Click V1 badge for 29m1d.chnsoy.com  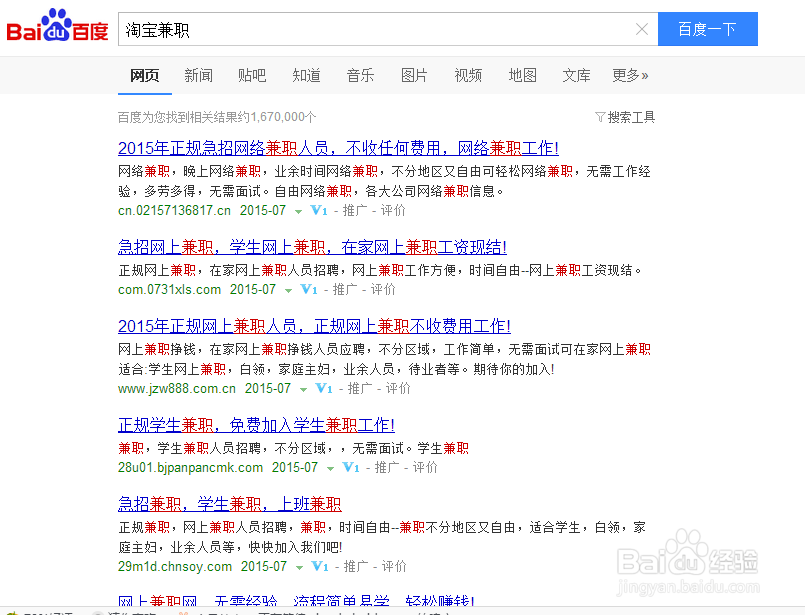click(320, 567)
